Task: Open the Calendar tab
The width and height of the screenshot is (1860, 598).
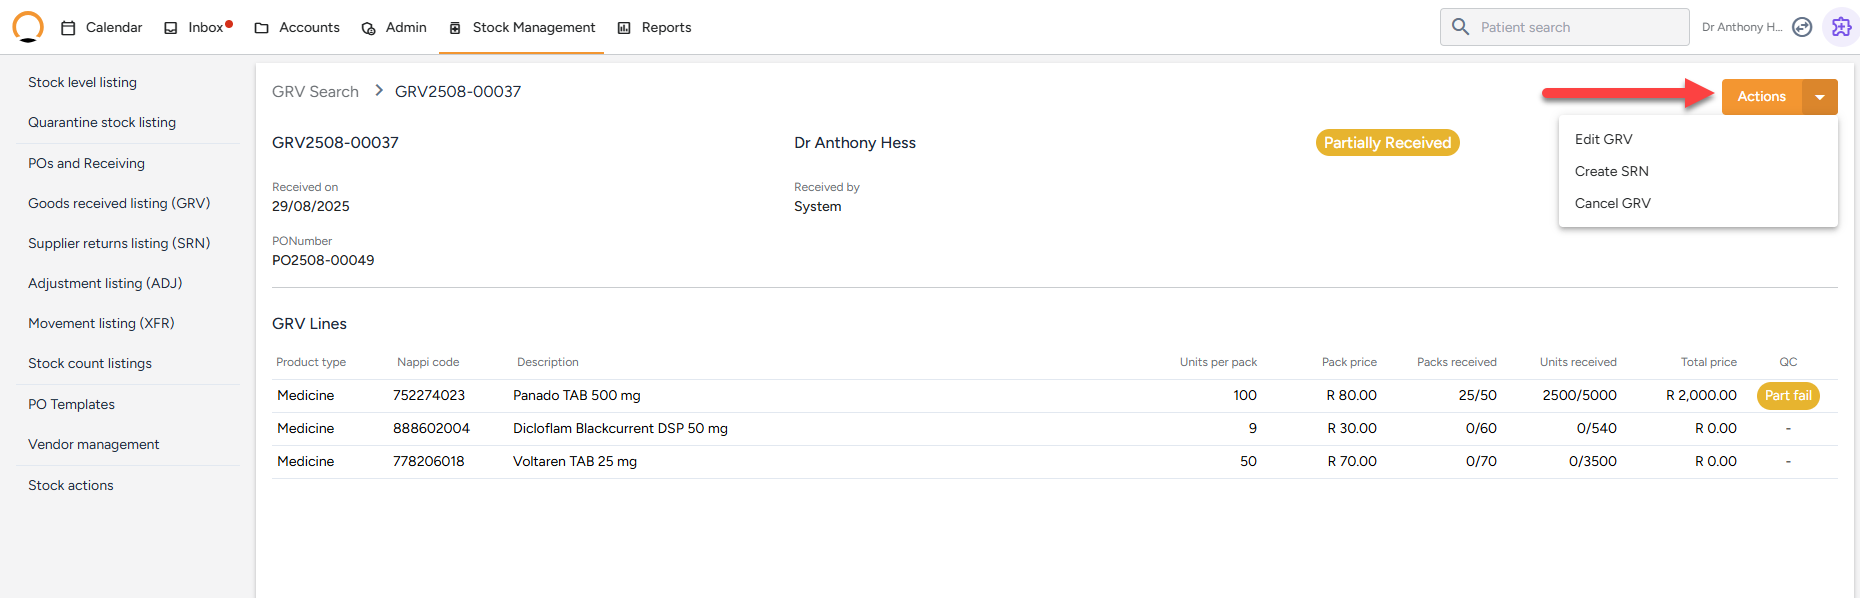Action: point(101,27)
